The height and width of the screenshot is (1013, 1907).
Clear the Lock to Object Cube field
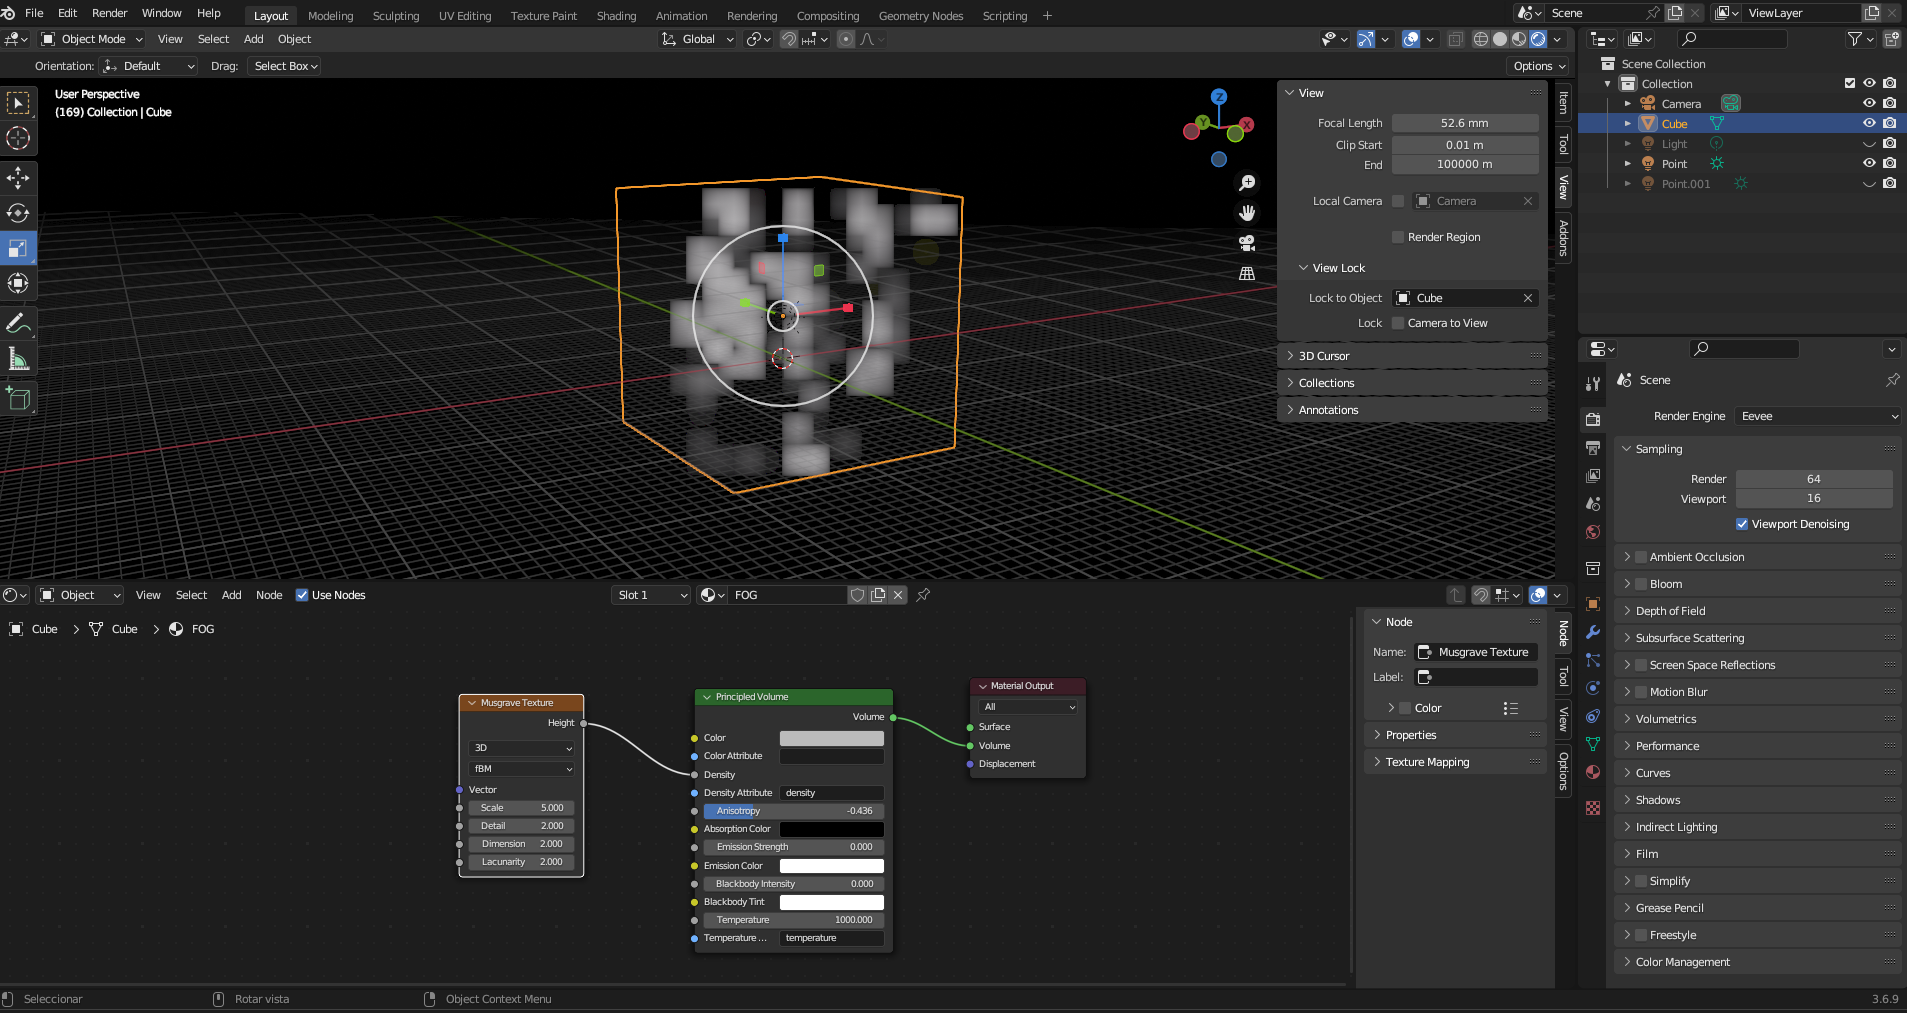(x=1528, y=298)
